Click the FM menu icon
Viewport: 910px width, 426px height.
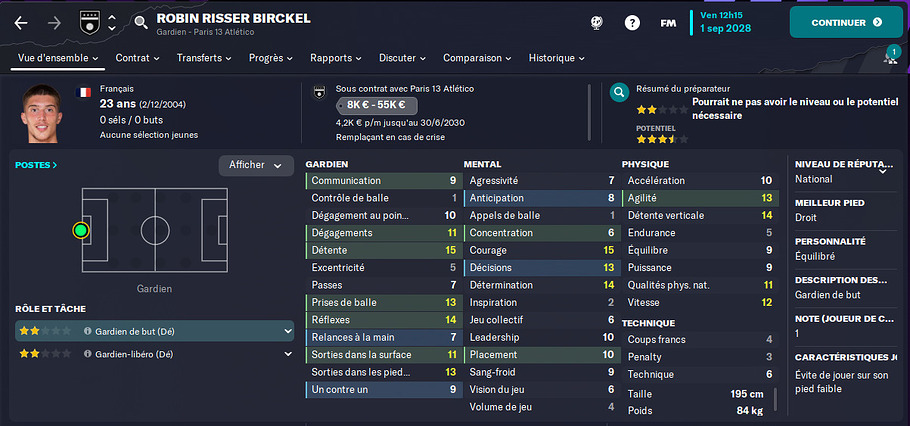[x=667, y=22]
